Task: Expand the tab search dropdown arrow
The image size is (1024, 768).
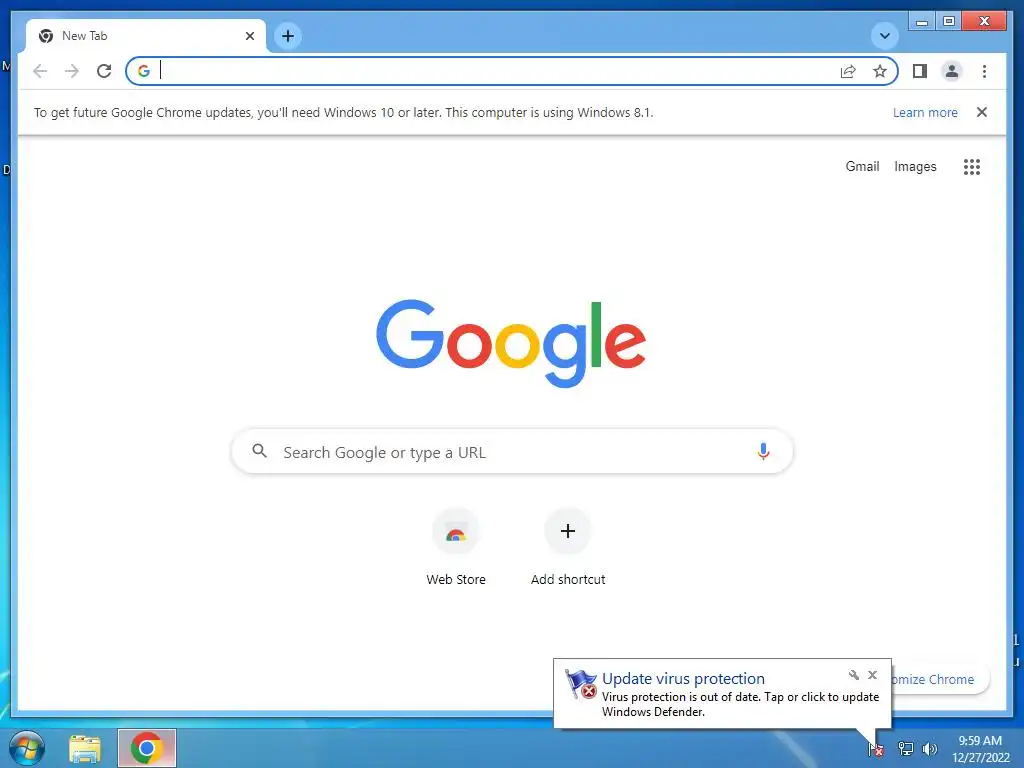Action: coord(884,36)
